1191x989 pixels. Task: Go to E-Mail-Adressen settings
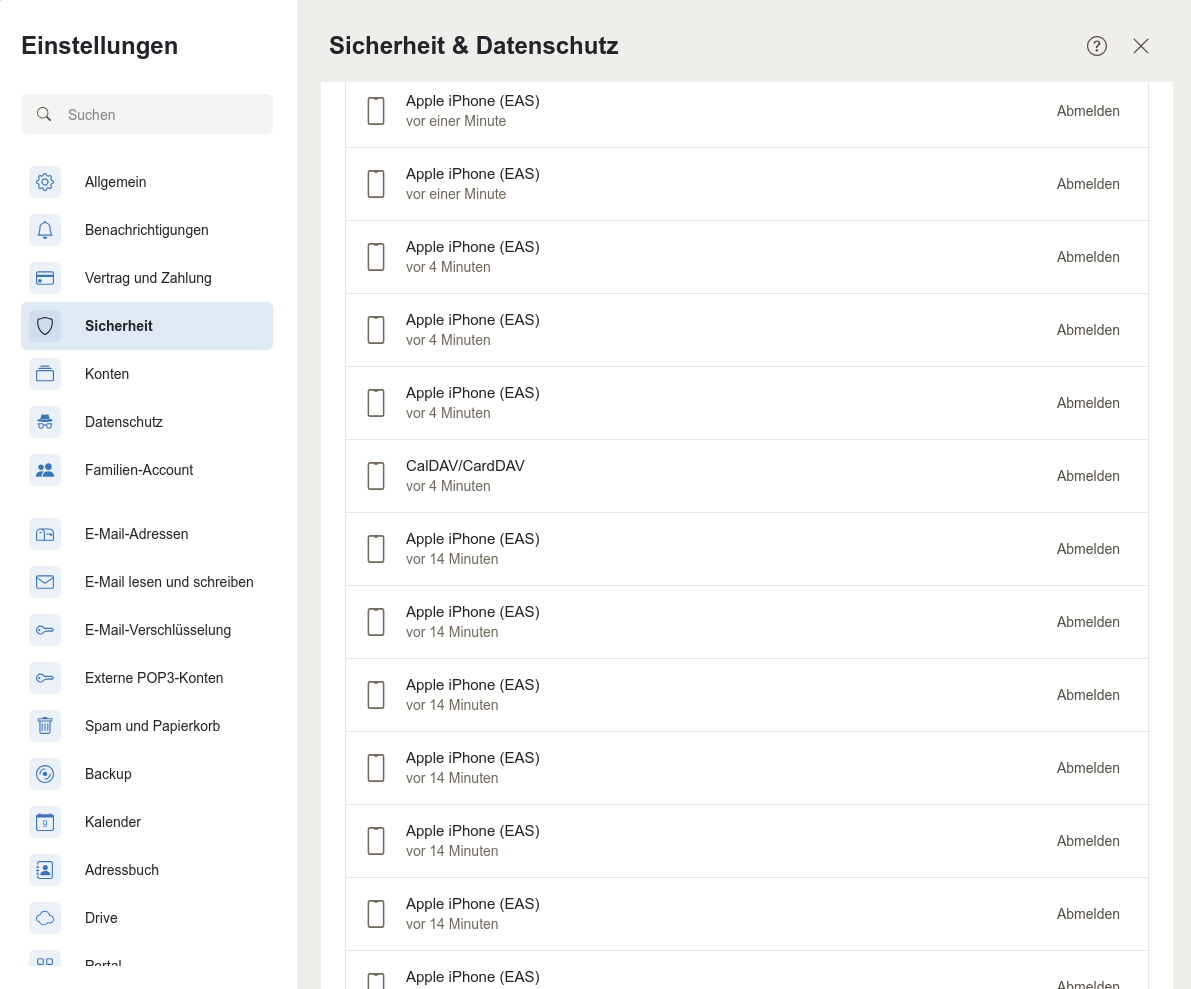(x=136, y=534)
